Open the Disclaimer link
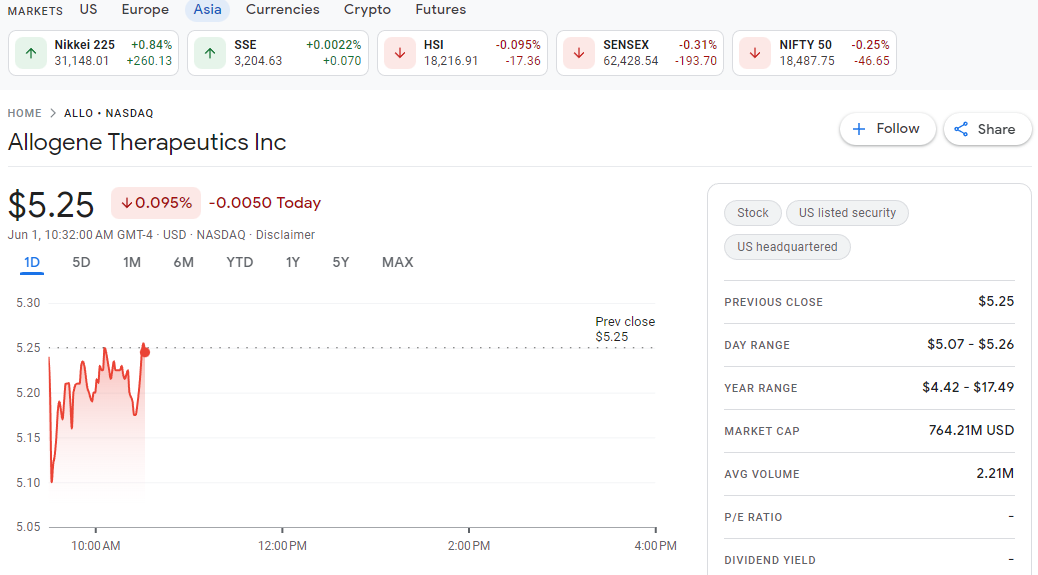 tap(285, 235)
